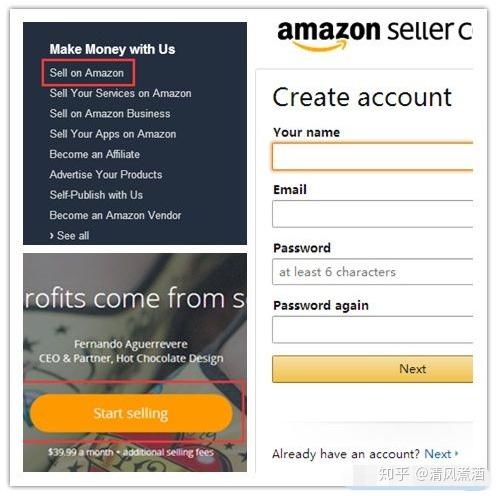Viewport: 497px width, 496px height.
Task: Open Advertise Your Products link
Action: pyautogui.click(x=106, y=174)
